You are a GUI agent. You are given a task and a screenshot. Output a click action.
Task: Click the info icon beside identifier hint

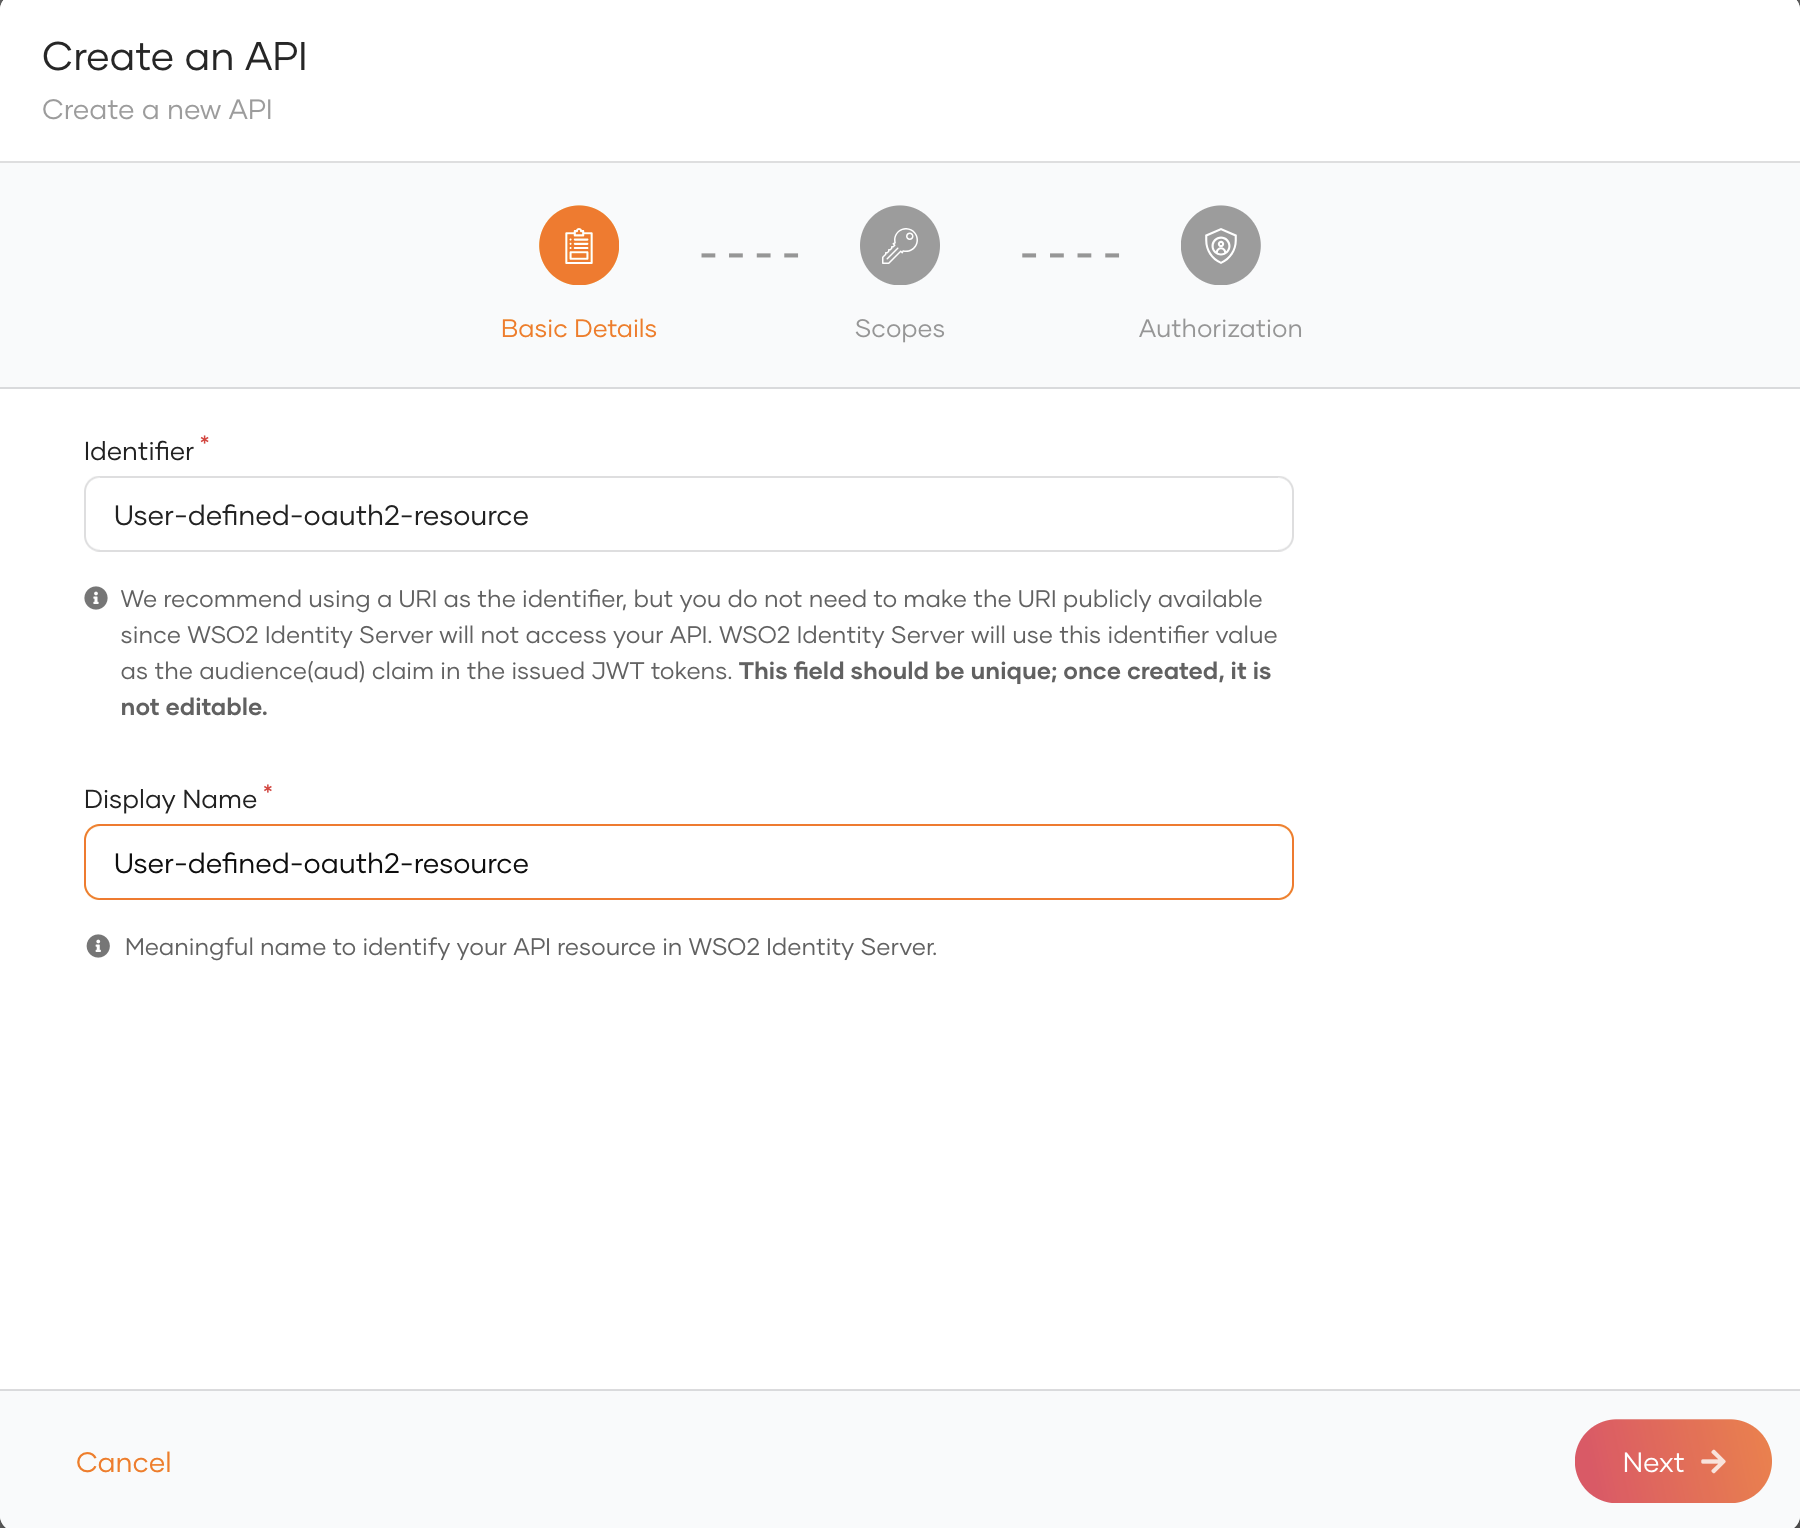click(x=96, y=598)
